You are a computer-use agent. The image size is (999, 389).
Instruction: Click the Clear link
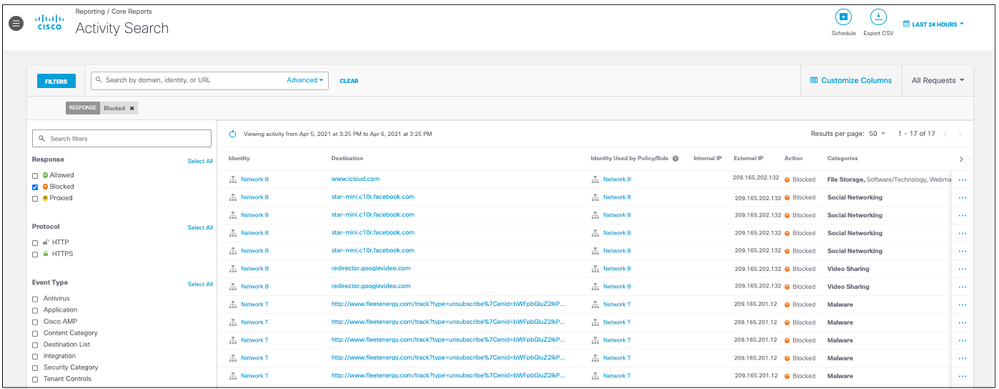coord(349,81)
